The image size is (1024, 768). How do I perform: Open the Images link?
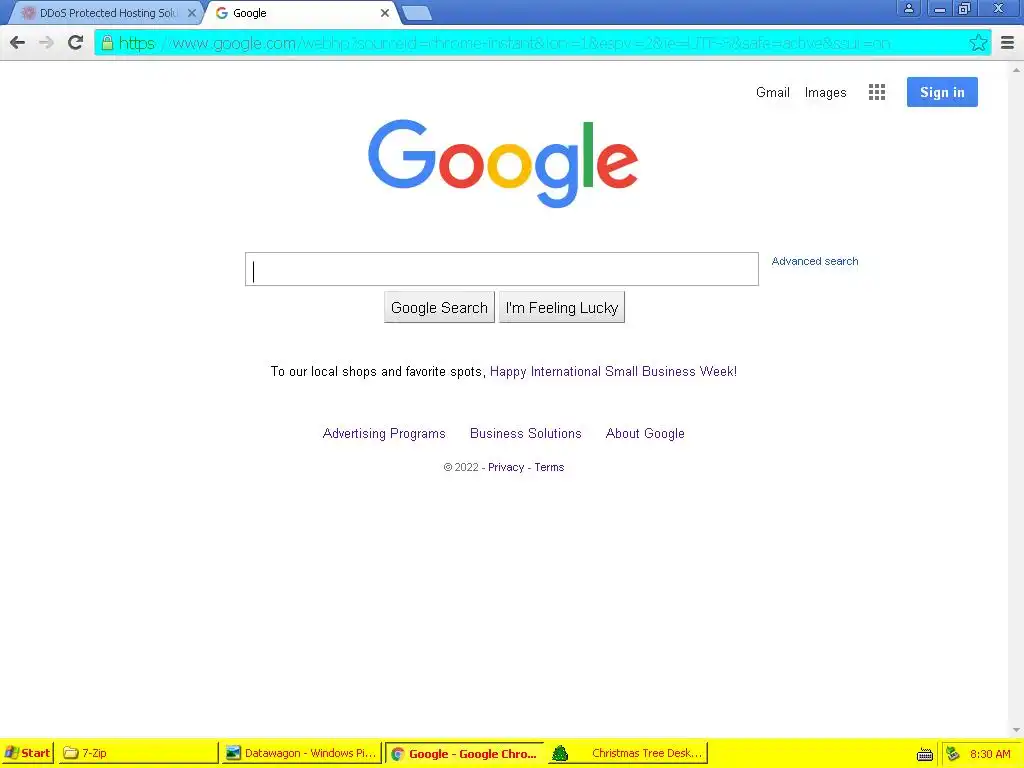(x=825, y=93)
